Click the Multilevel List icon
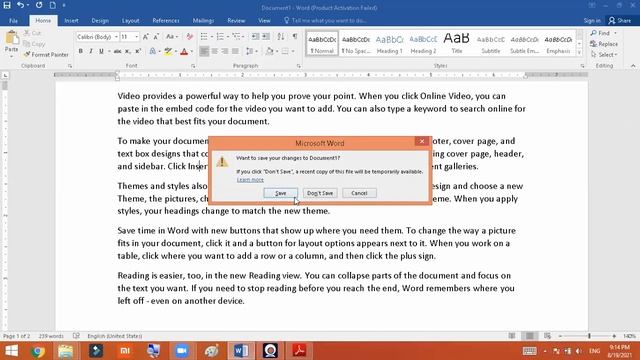This screenshot has width=640, height=360. [236, 37]
